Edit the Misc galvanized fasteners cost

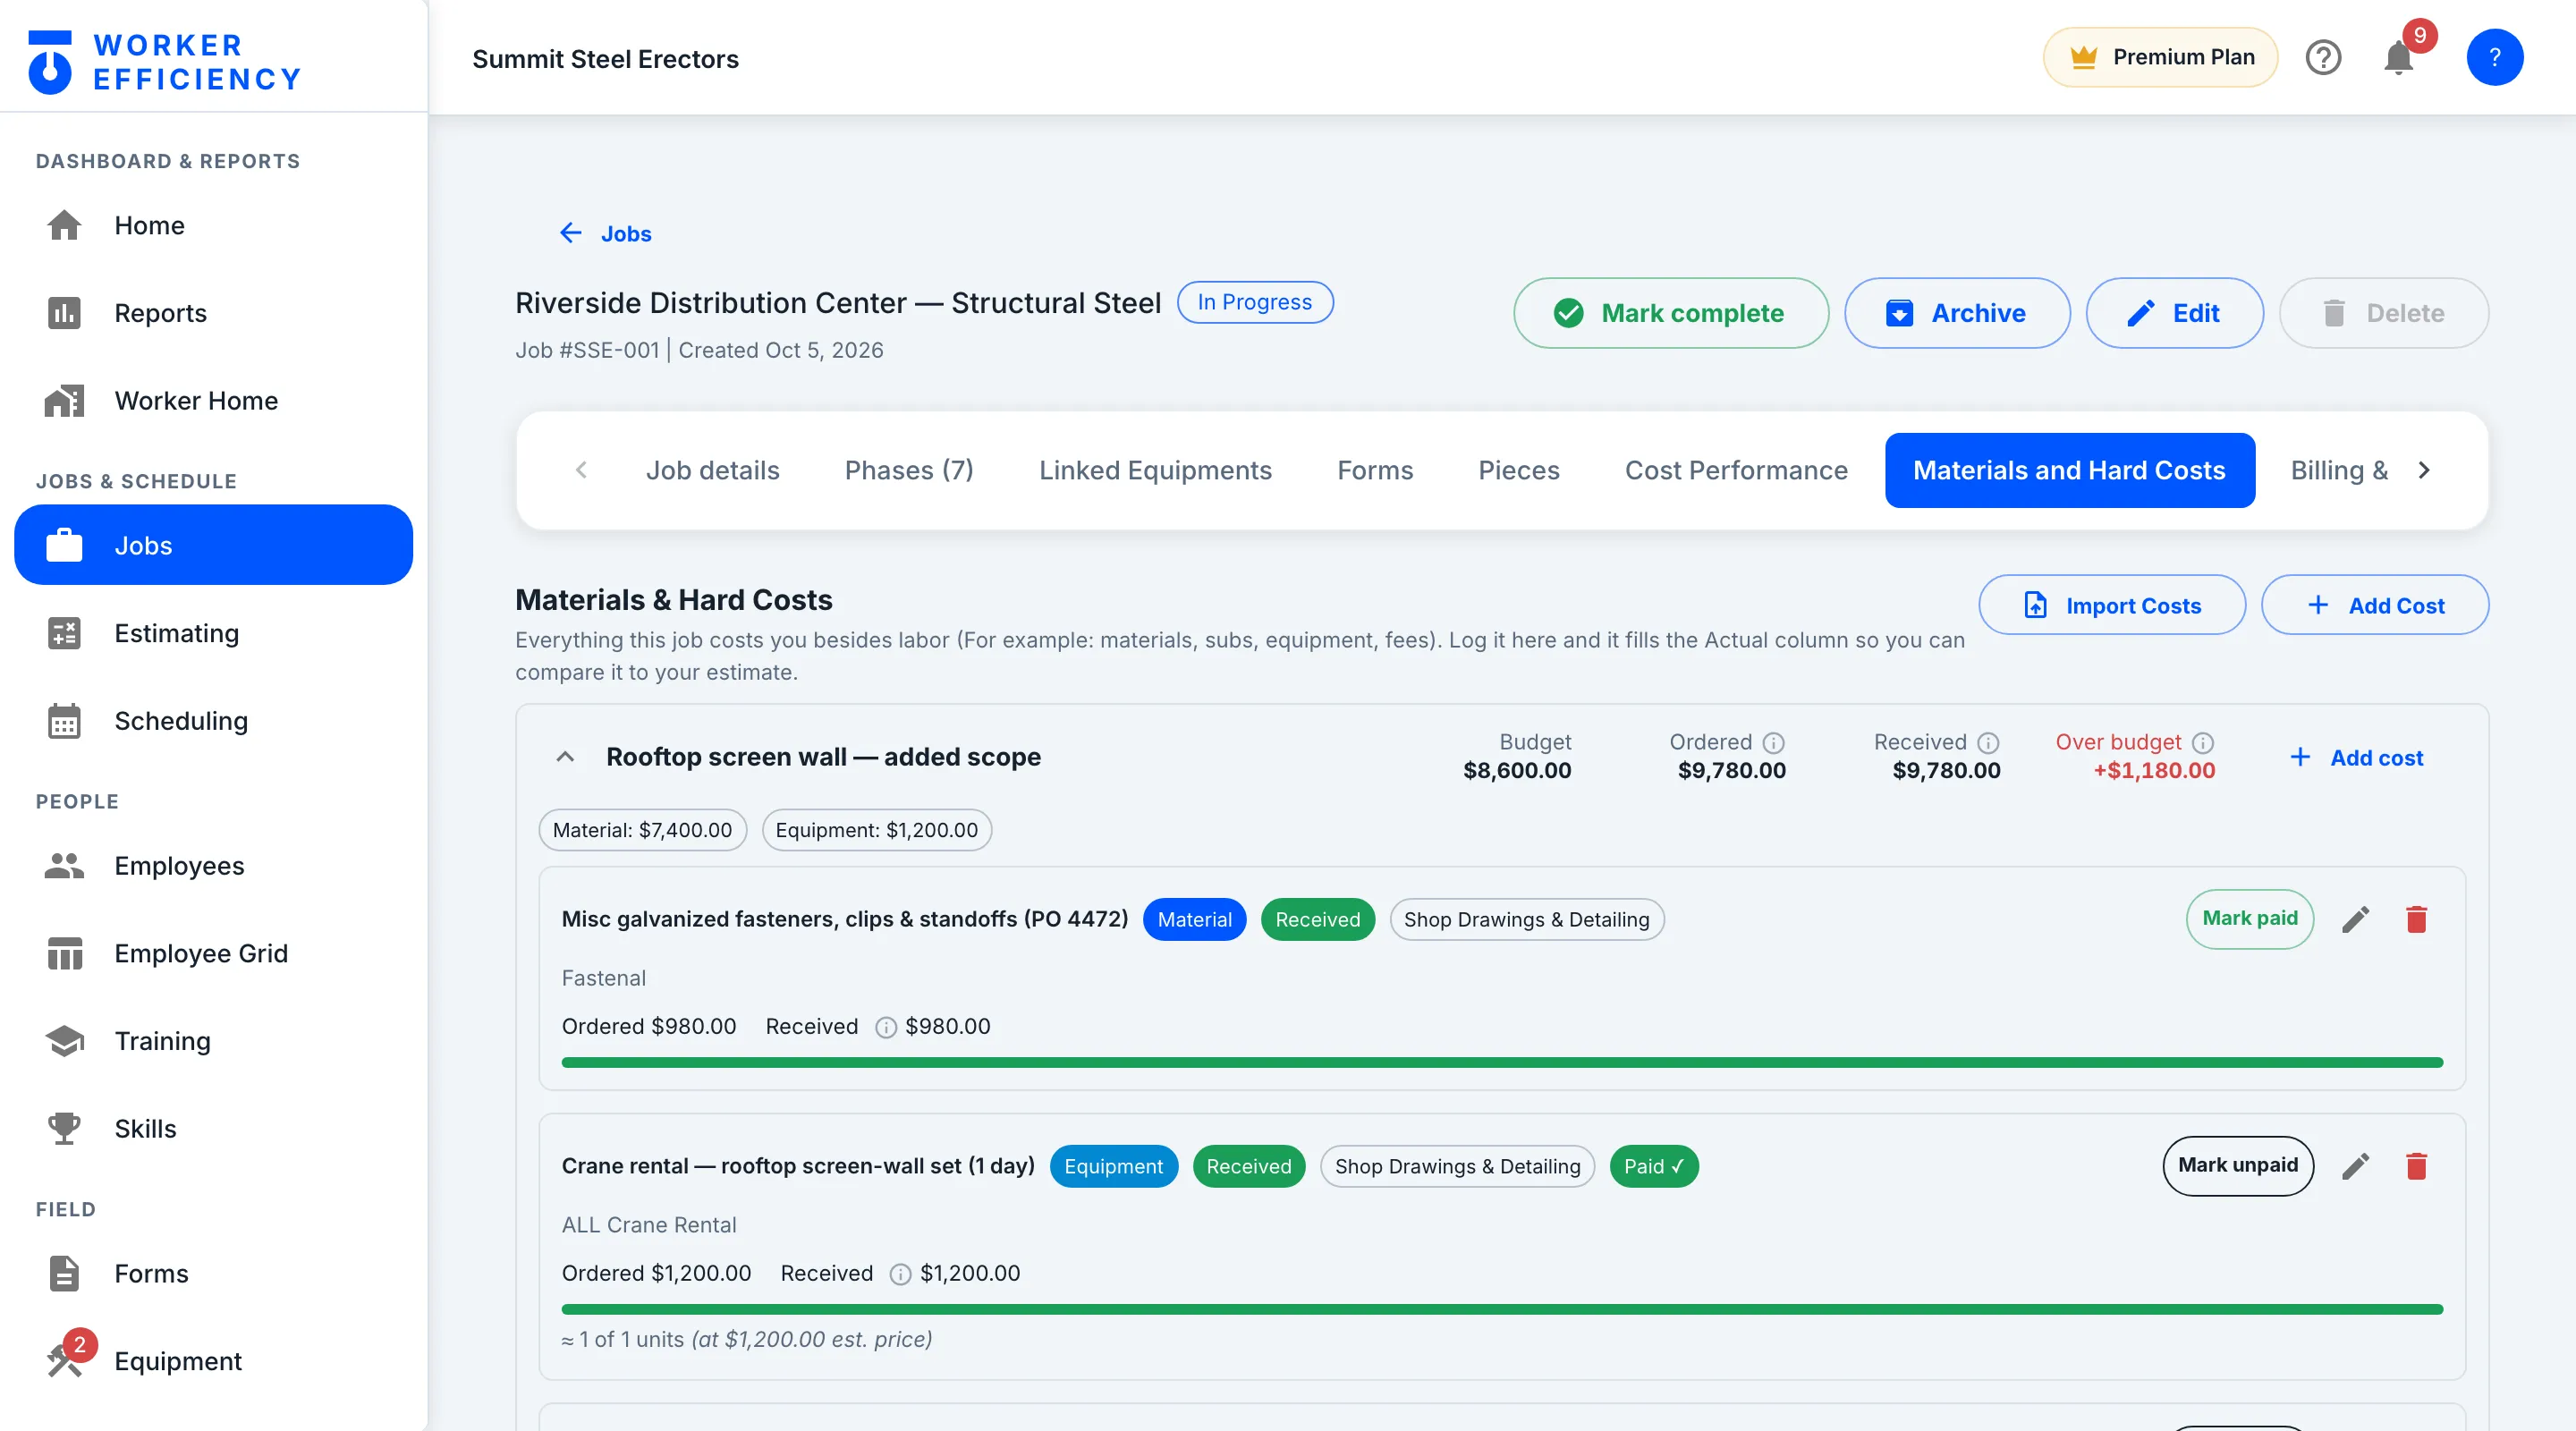(x=2355, y=919)
